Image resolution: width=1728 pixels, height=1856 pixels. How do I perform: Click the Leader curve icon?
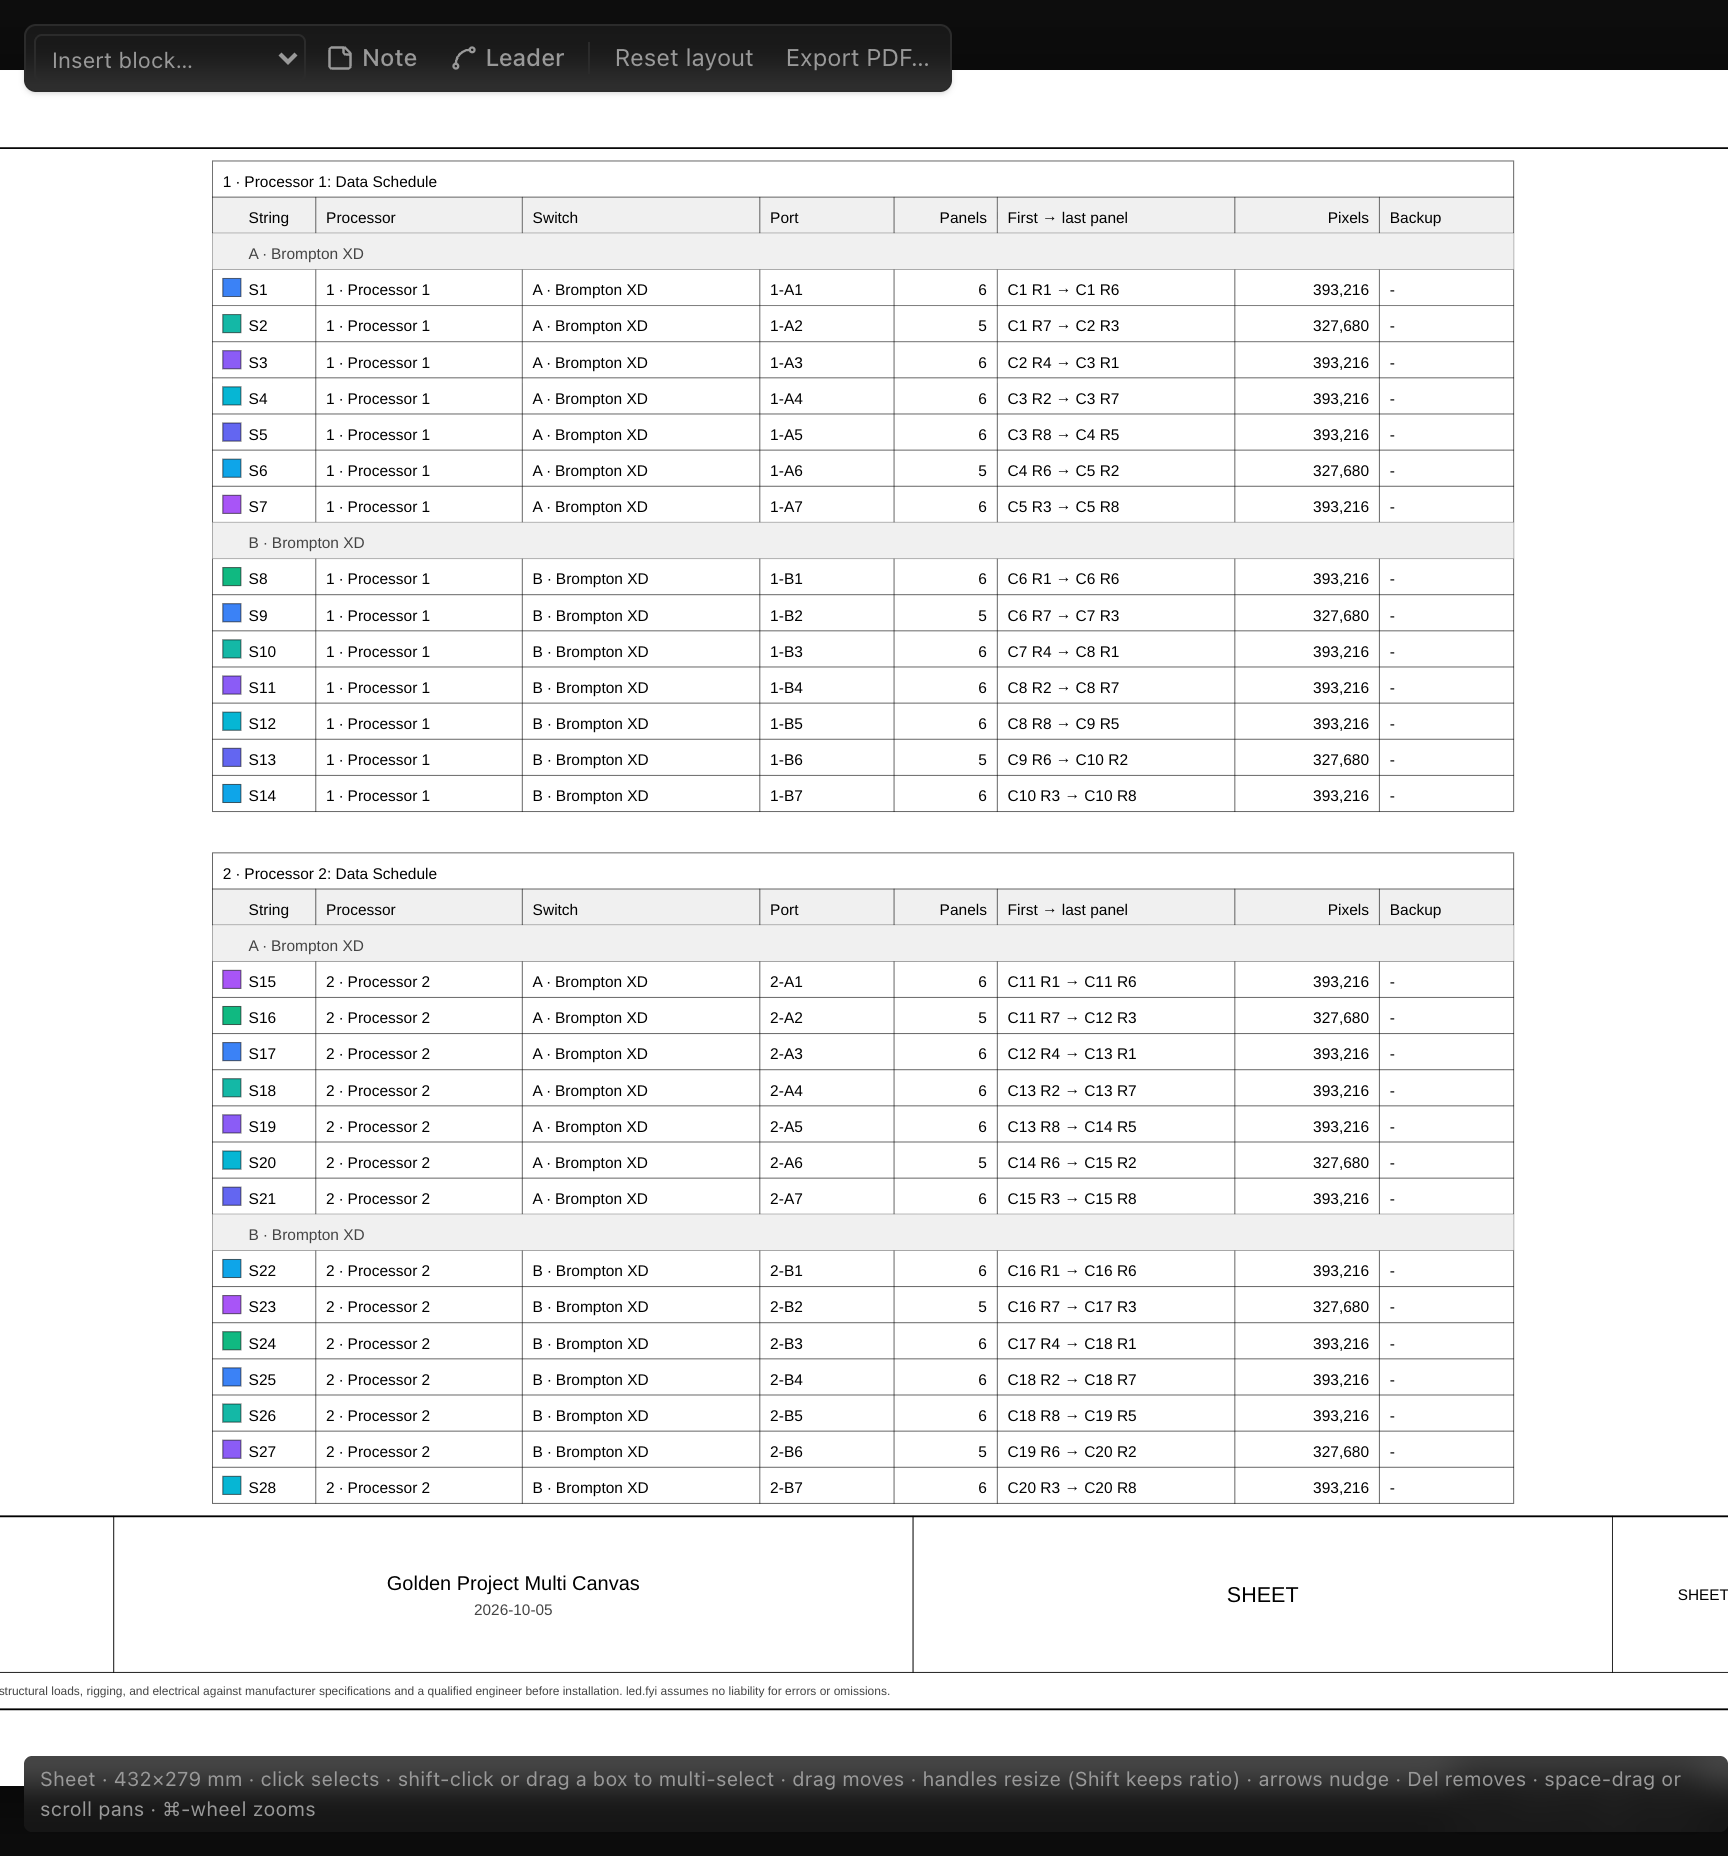(x=463, y=58)
